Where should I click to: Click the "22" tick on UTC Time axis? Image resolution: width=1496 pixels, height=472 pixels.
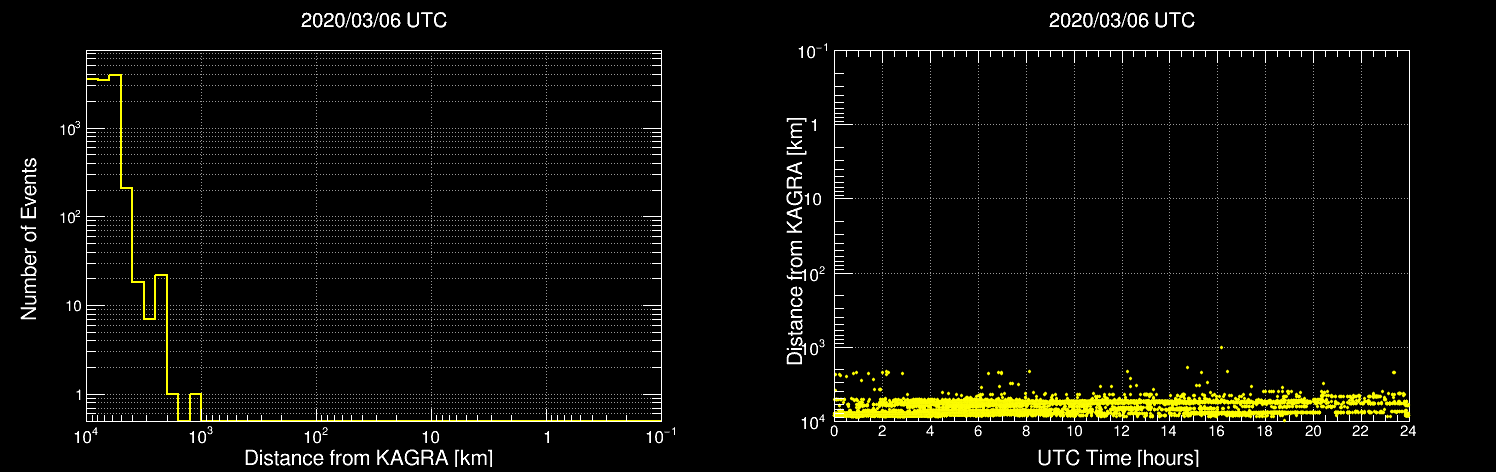click(x=1361, y=433)
